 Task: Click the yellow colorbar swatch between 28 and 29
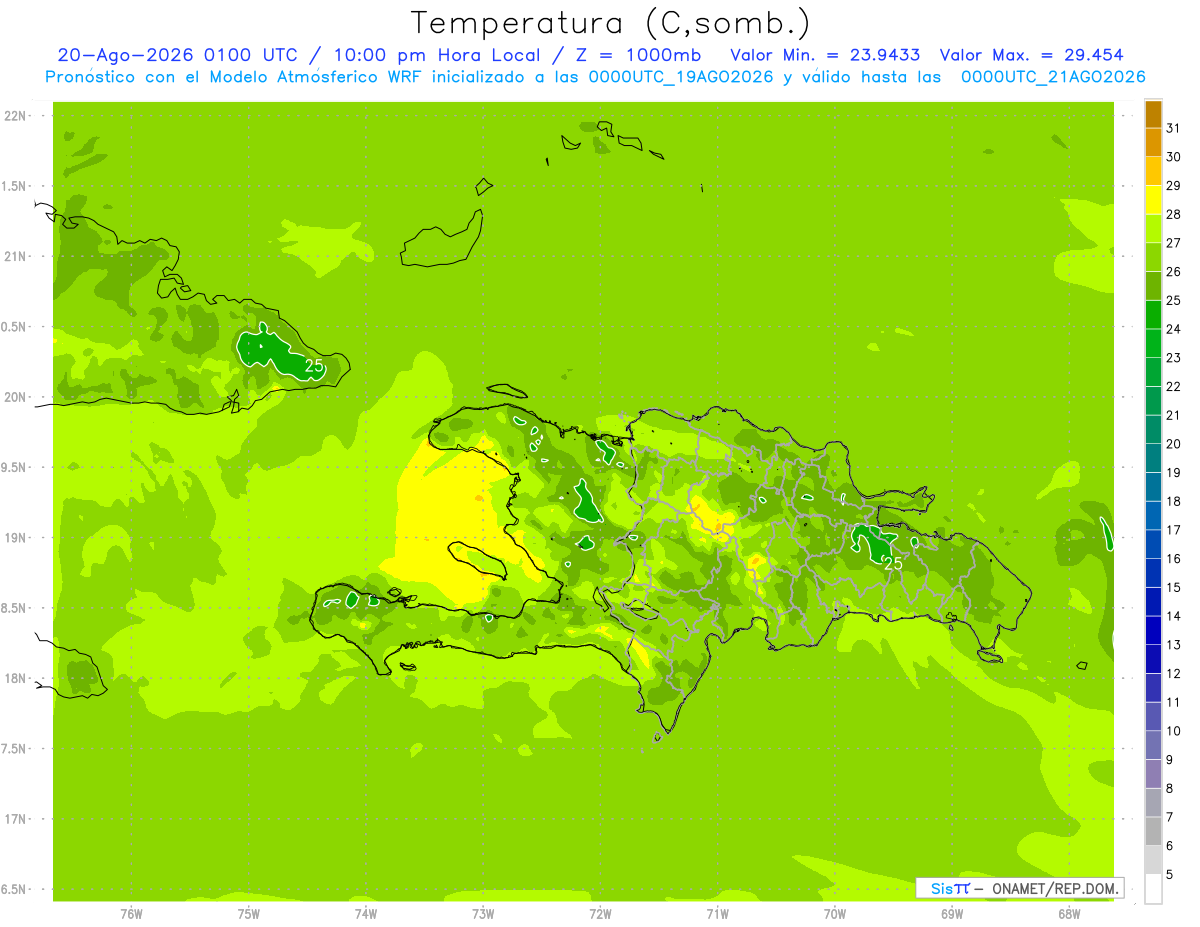coord(1153,200)
